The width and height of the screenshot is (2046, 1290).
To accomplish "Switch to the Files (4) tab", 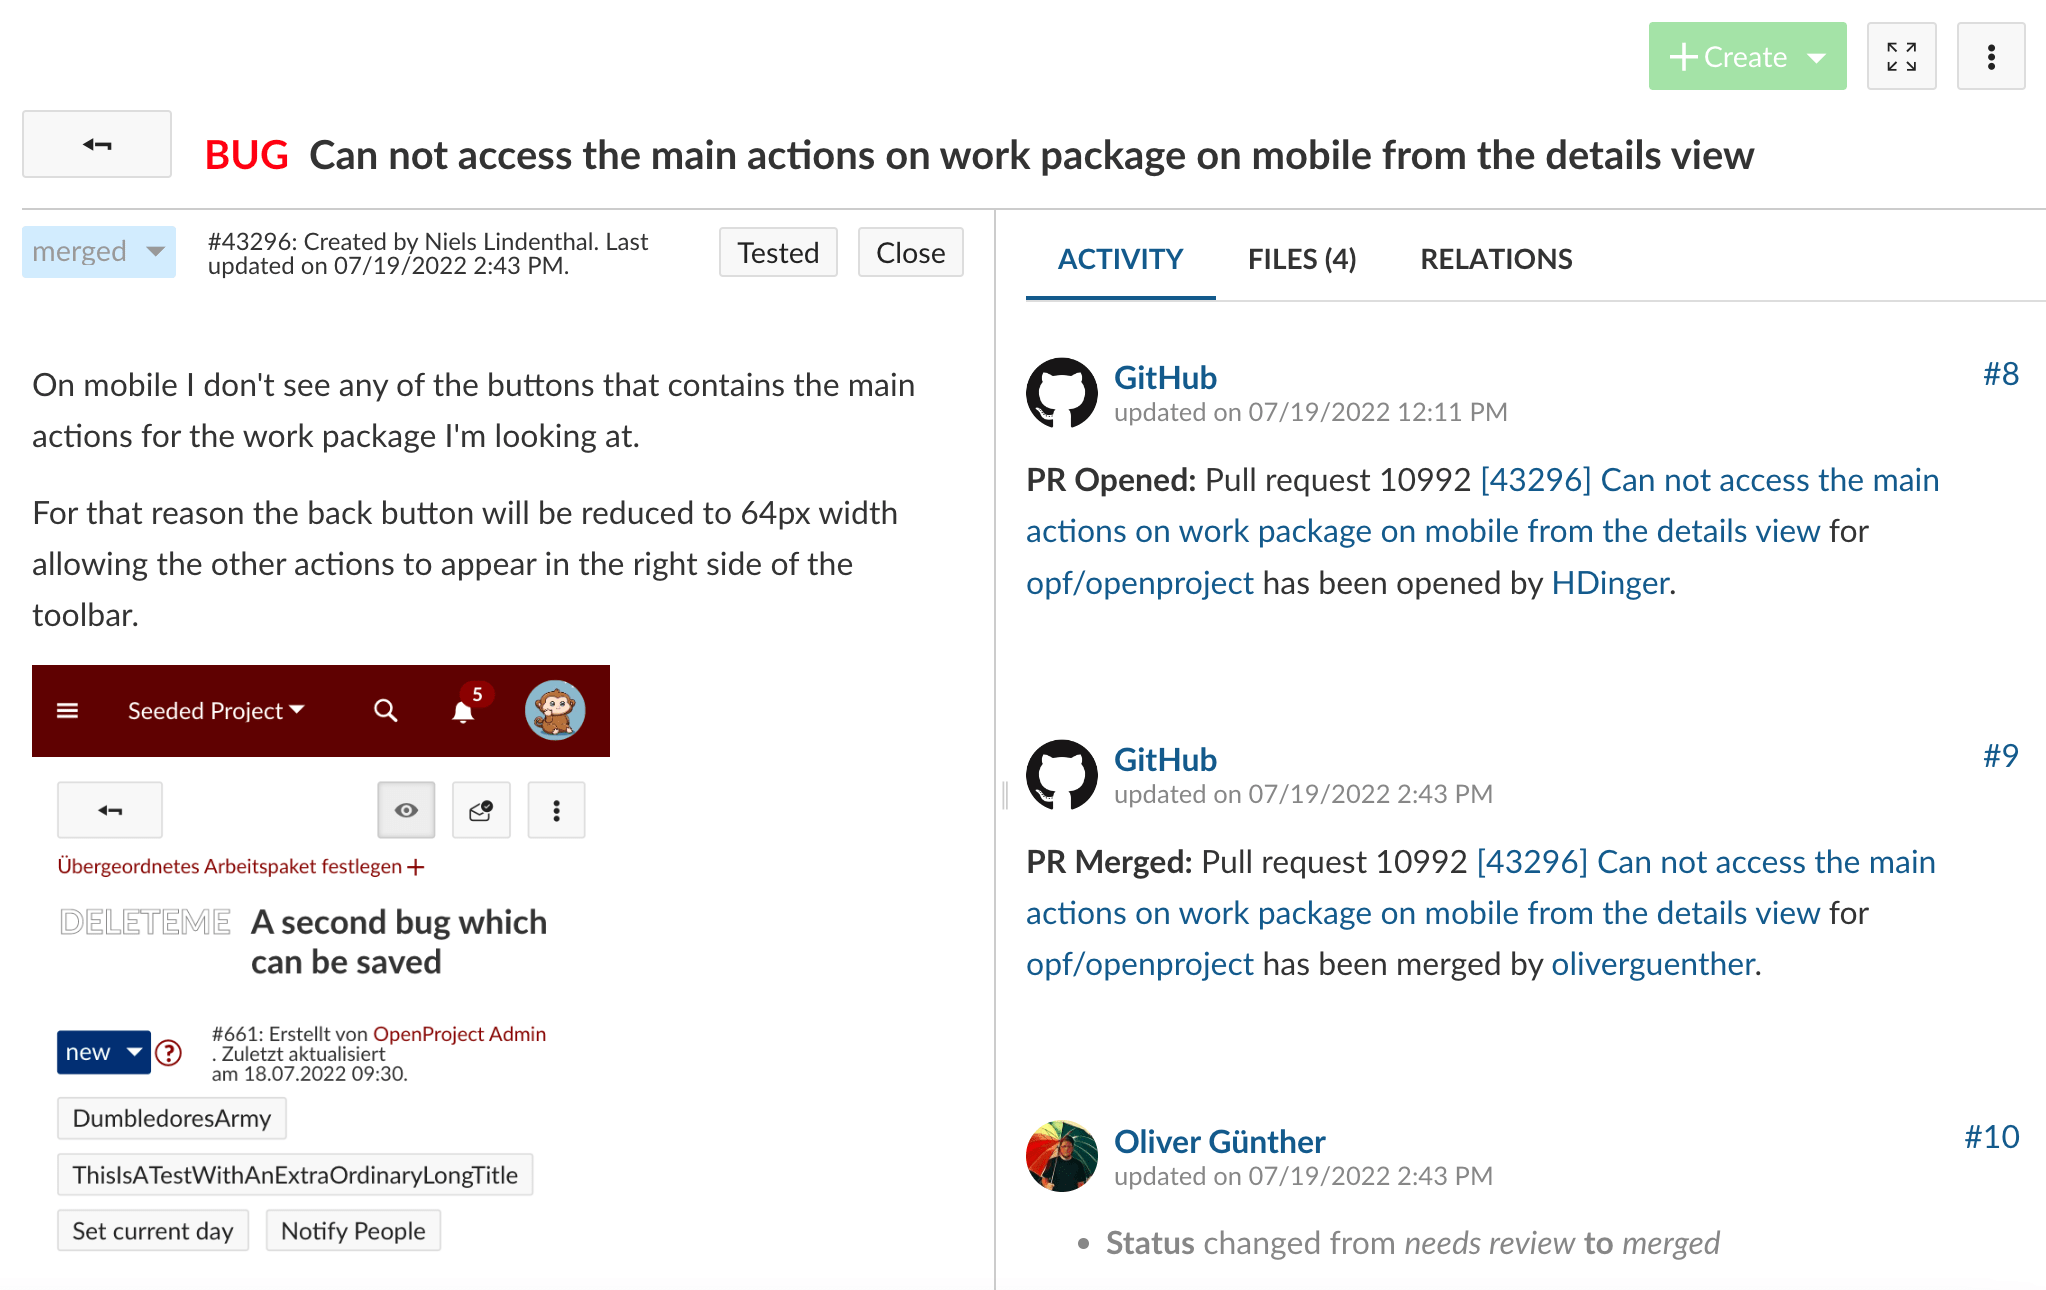I will click(1301, 259).
